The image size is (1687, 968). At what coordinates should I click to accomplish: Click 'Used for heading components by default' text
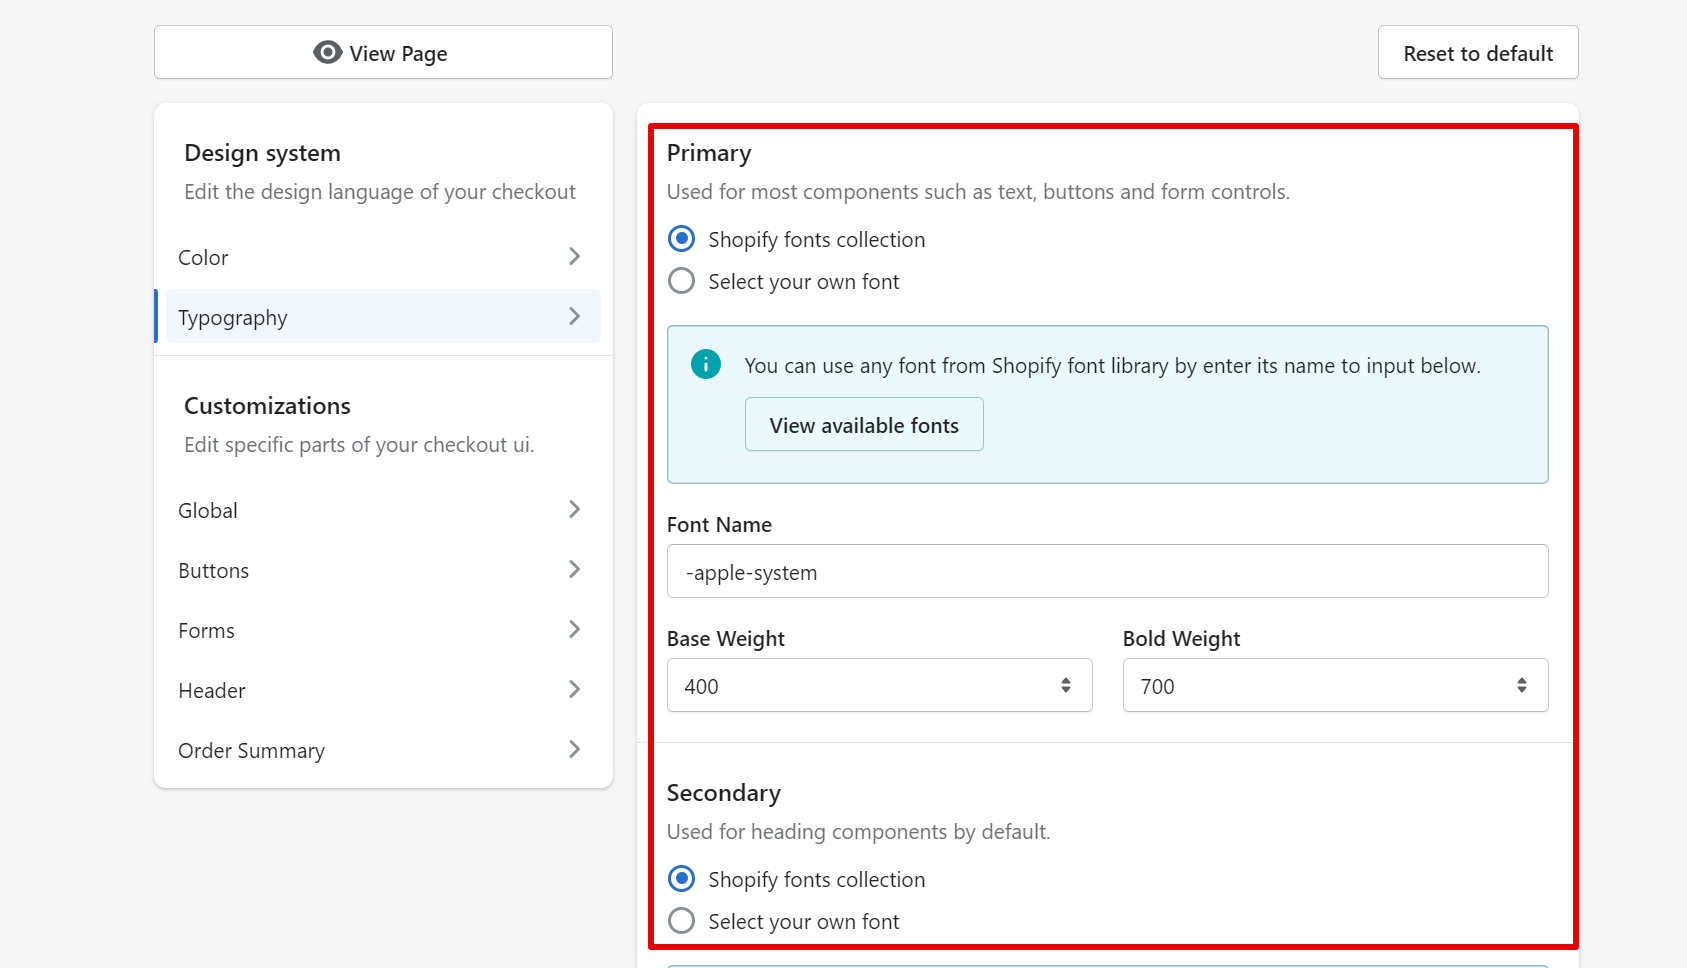pos(858,832)
